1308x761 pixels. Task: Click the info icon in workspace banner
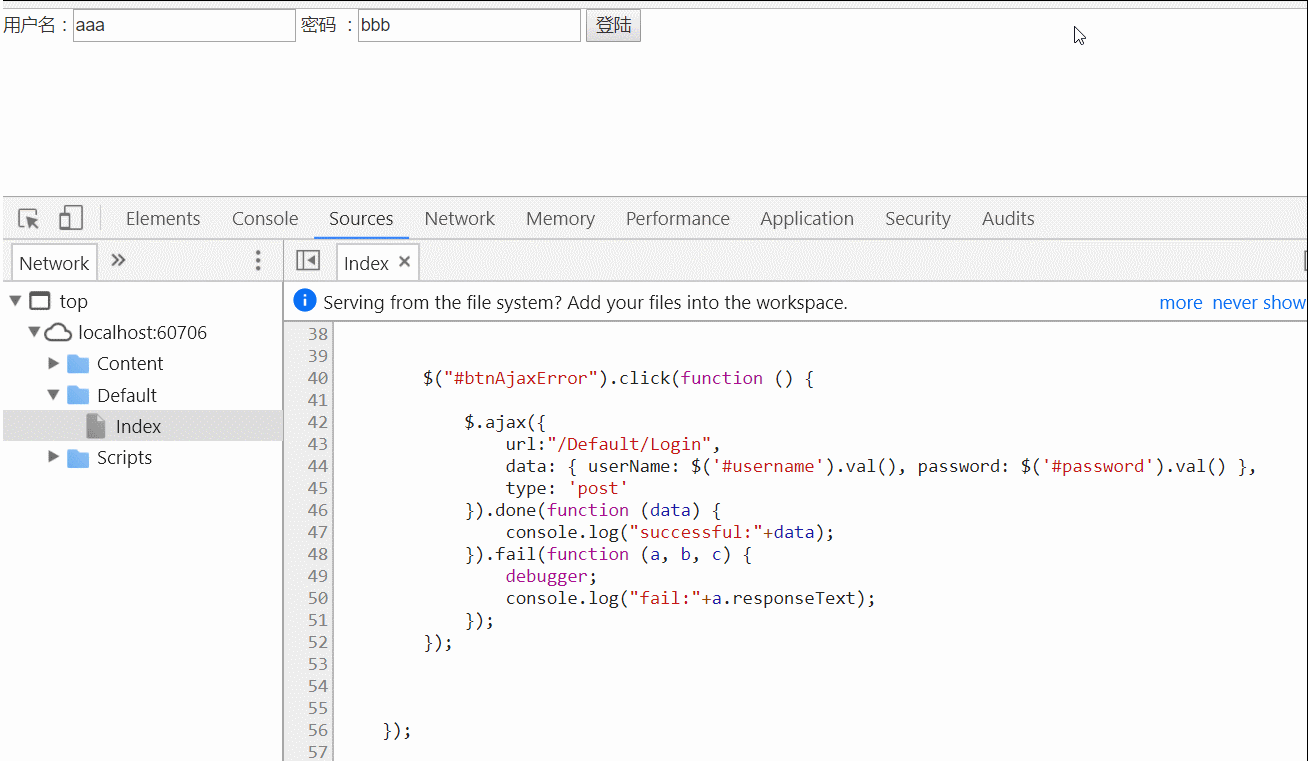click(305, 301)
